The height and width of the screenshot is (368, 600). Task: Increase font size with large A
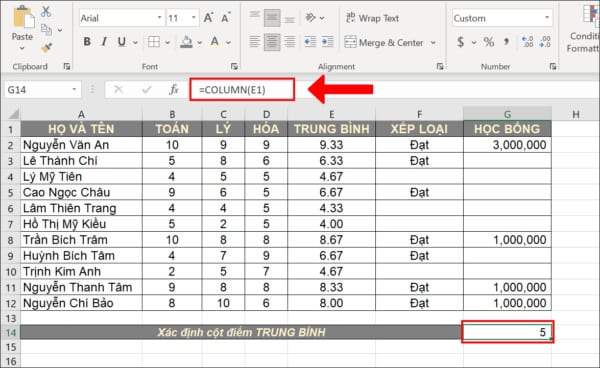[209, 18]
